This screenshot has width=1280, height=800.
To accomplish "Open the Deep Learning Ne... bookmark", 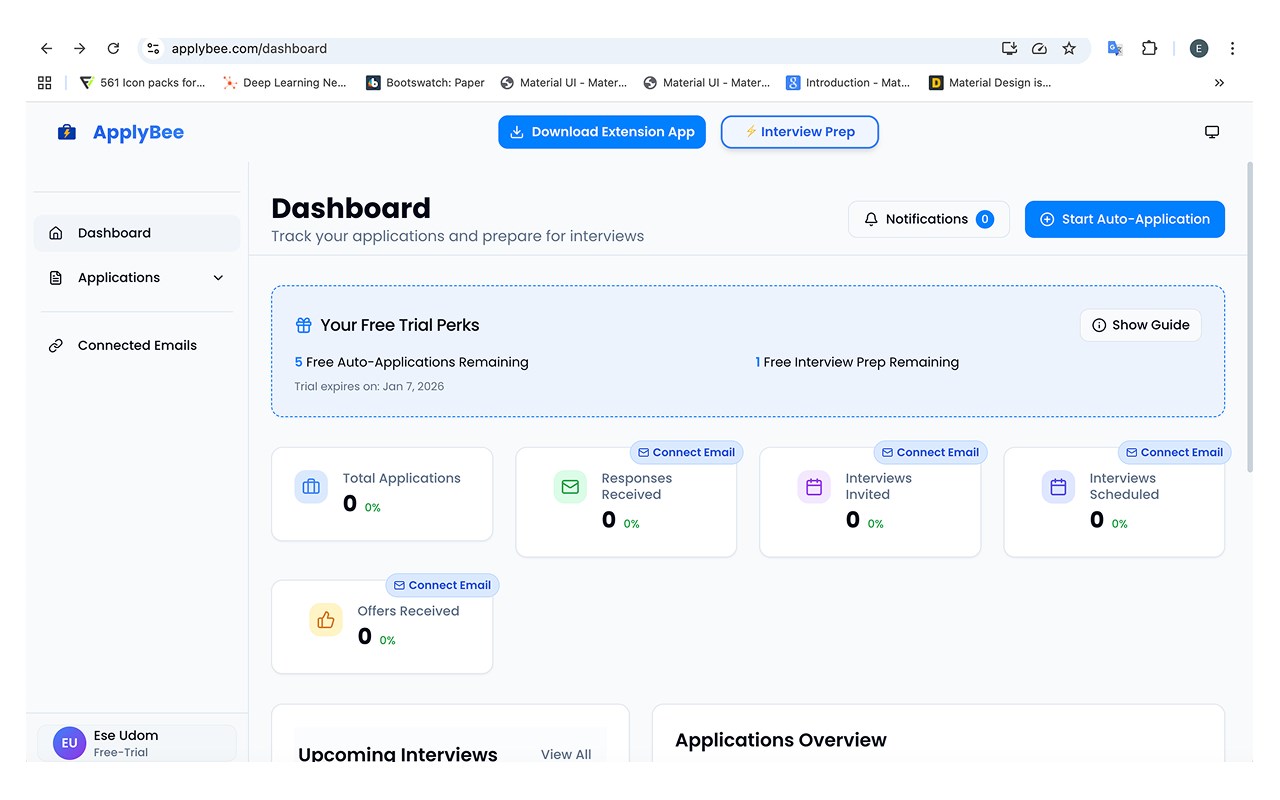I will pos(285,83).
